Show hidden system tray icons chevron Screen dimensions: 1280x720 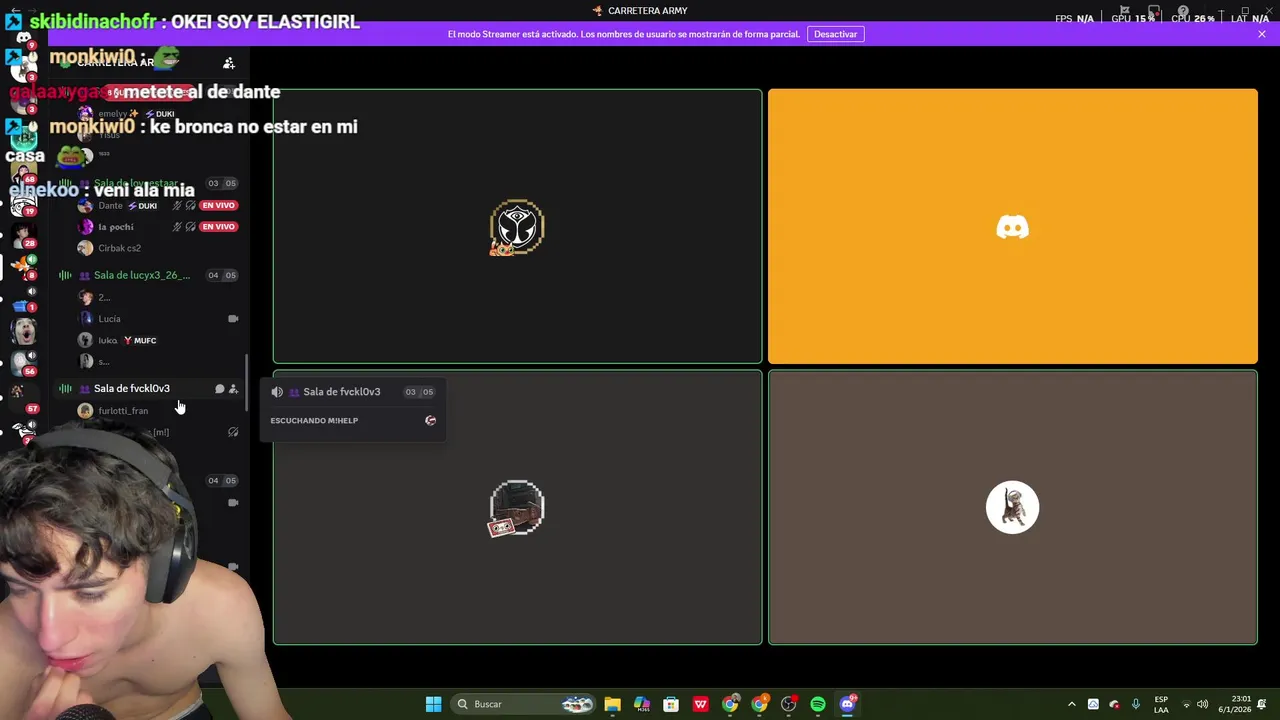tap(1071, 704)
